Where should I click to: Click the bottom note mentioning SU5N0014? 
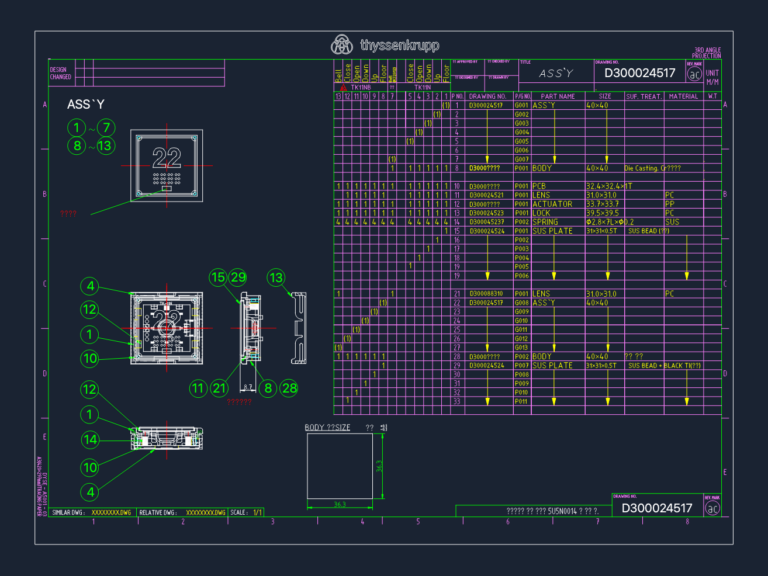click(552, 511)
